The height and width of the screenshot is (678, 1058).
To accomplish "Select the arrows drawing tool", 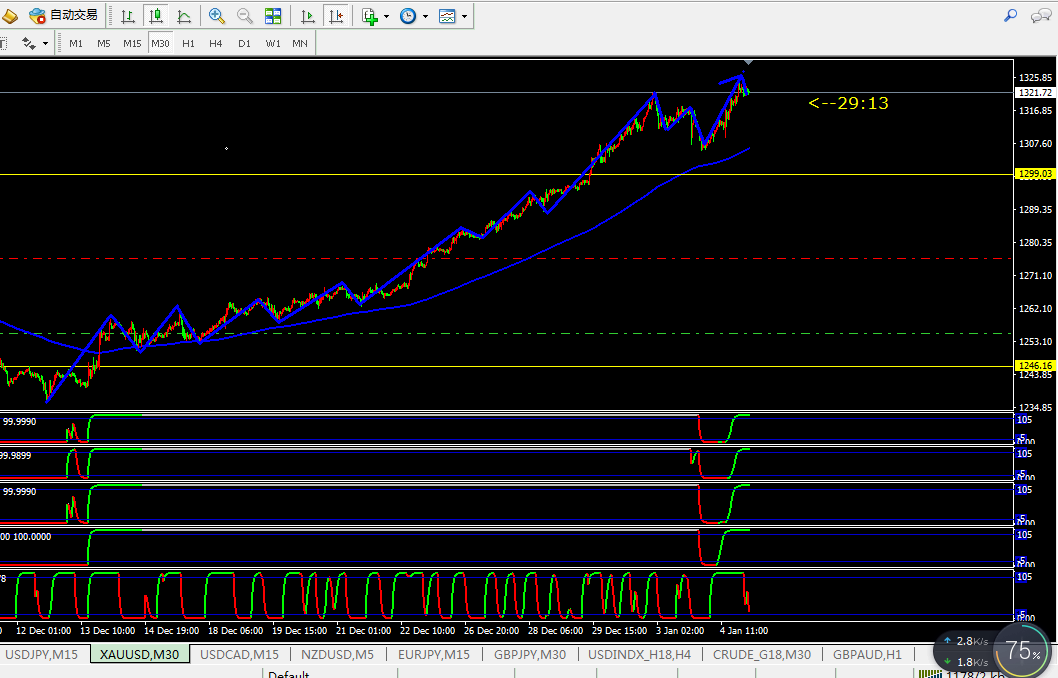I will [x=28, y=43].
